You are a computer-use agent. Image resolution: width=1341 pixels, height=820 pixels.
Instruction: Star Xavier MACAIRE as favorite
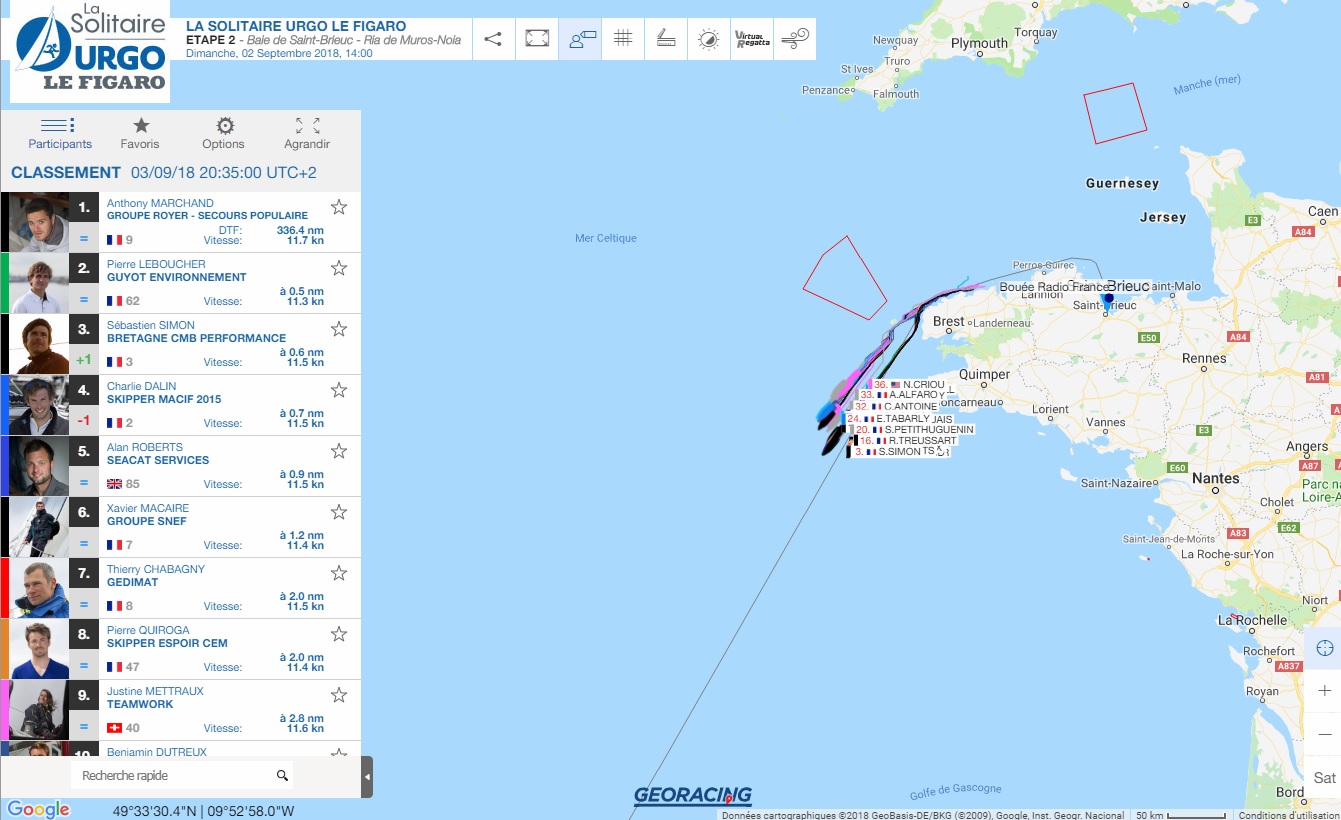click(x=339, y=512)
